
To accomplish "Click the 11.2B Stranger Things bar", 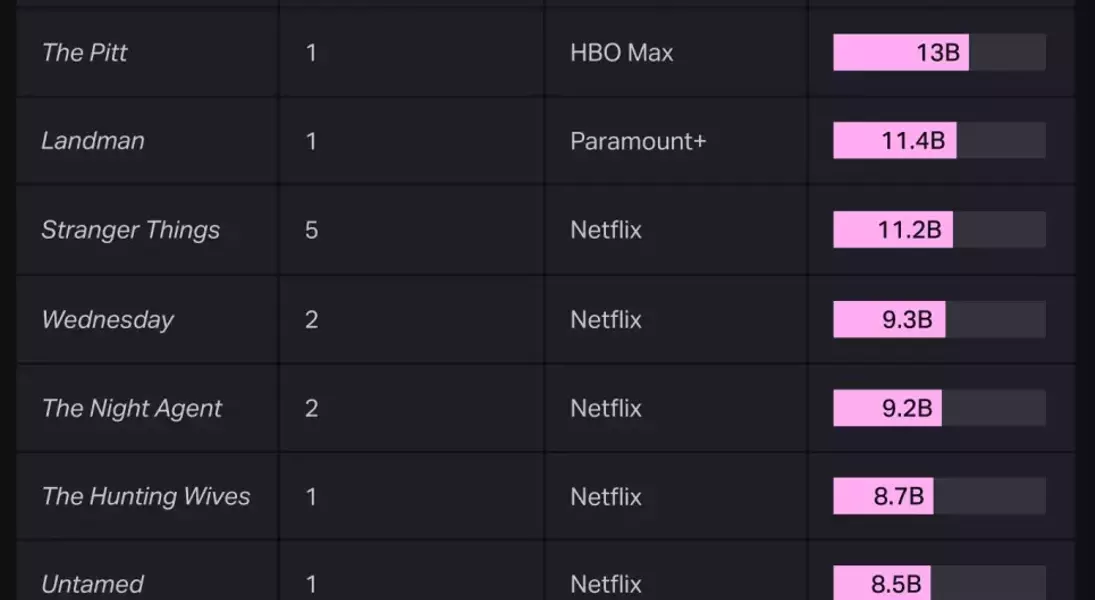I will point(893,230).
